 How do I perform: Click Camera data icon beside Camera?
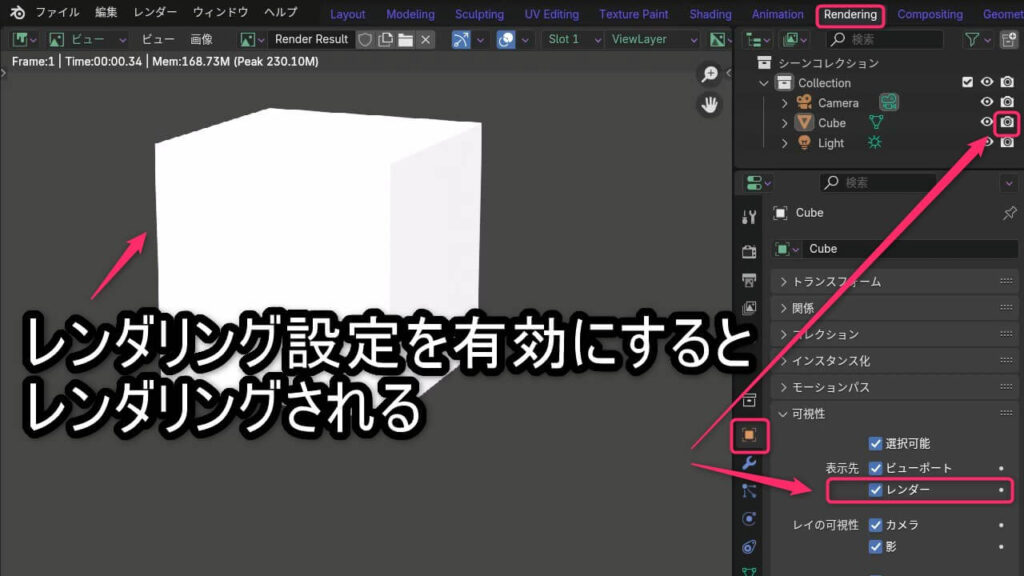888,102
